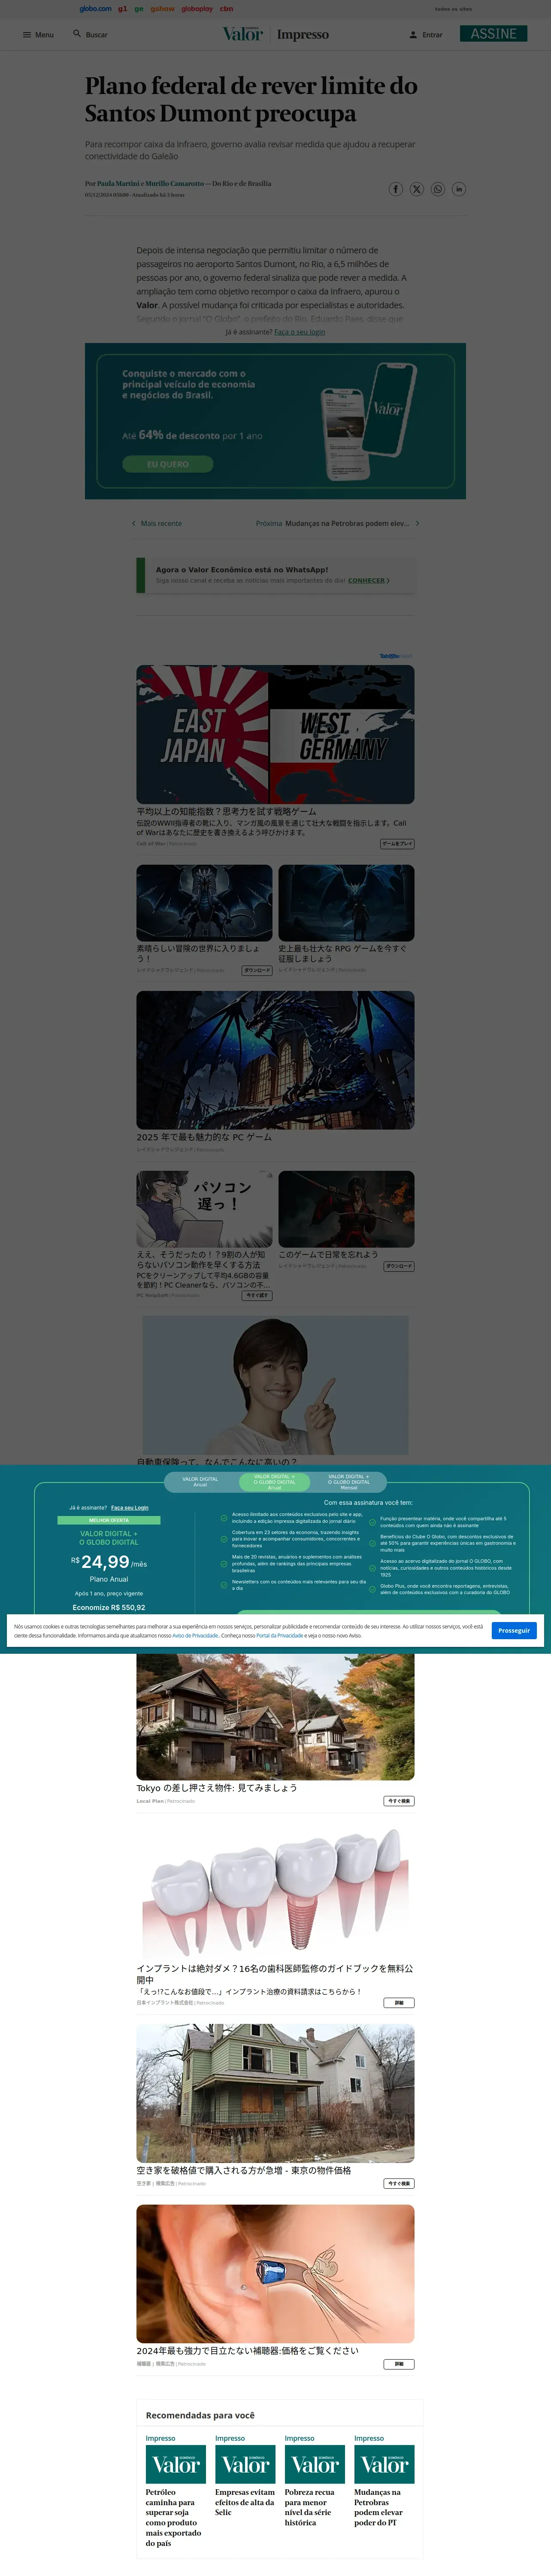Click Entrar login text
This screenshot has width=551, height=2576.
[432, 35]
